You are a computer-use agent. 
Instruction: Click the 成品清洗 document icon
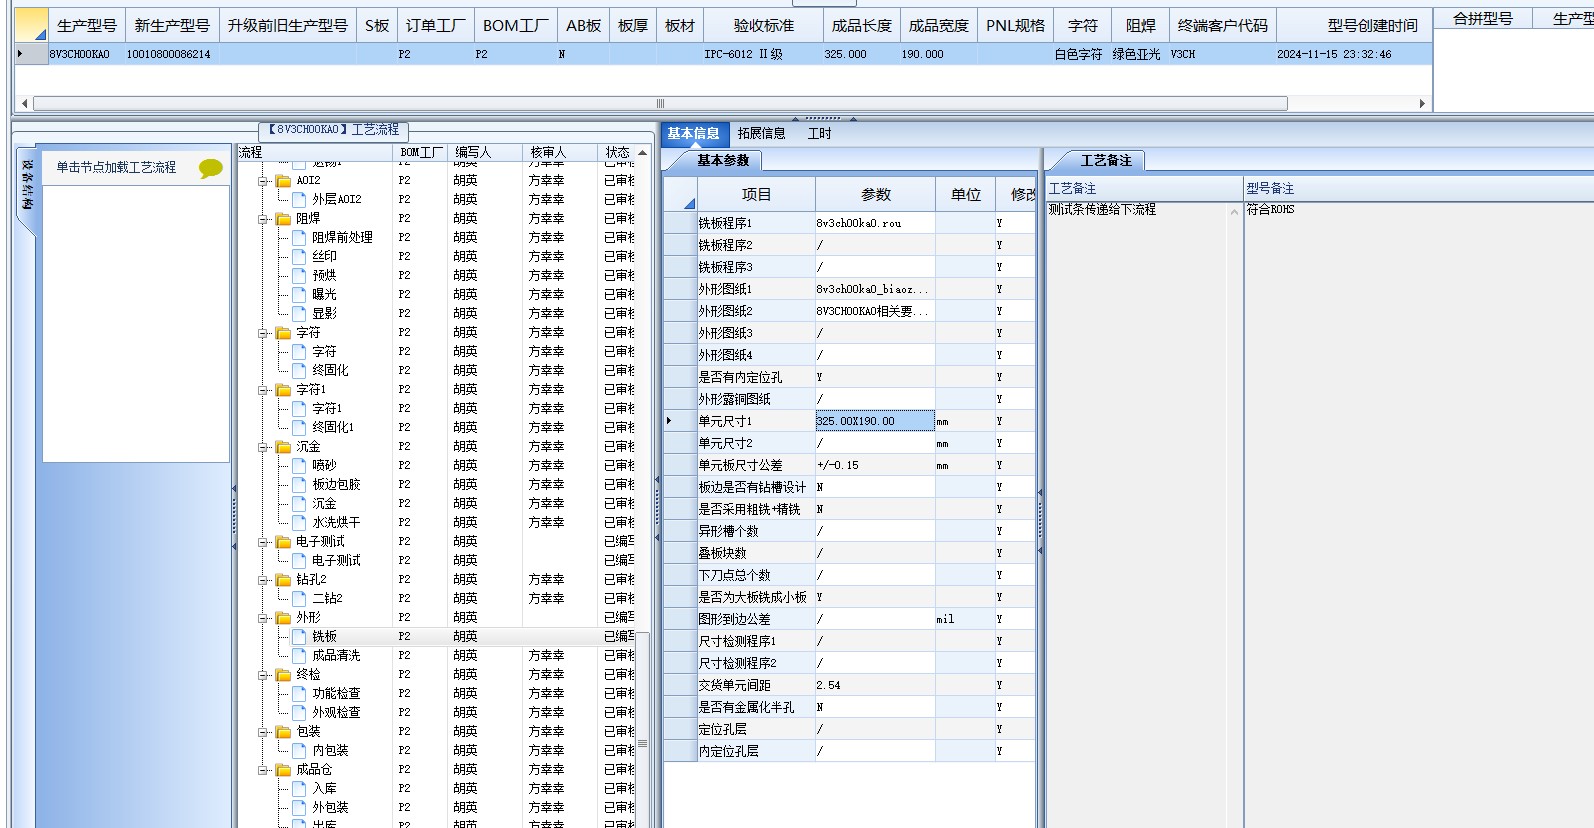pos(299,656)
